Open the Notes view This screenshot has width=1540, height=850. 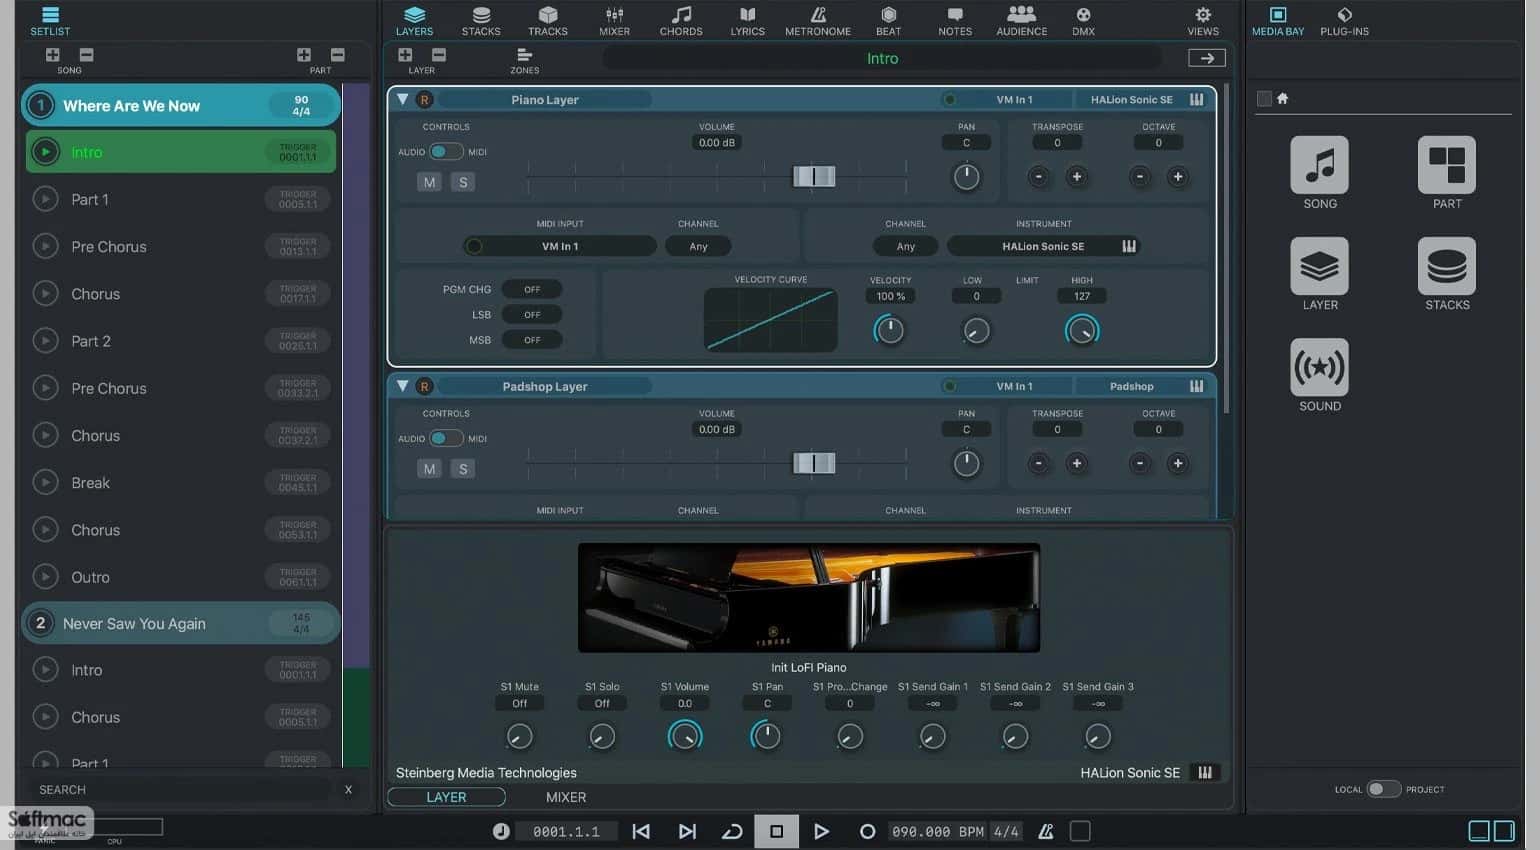coord(955,21)
